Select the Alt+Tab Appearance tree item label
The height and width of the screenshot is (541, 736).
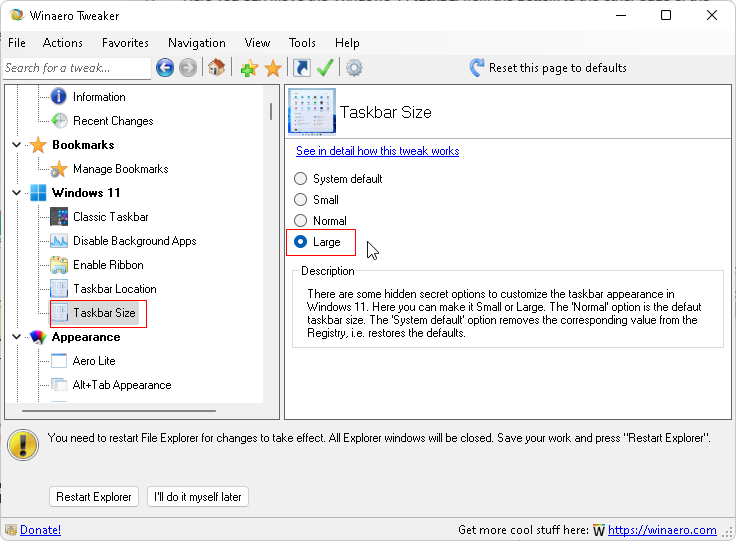coord(122,385)
